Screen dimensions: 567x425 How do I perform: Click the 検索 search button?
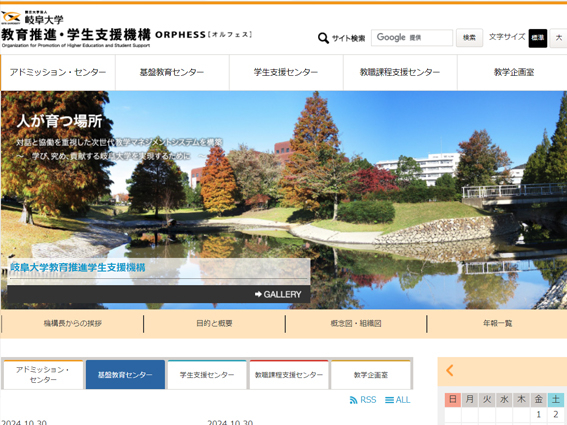469,38
